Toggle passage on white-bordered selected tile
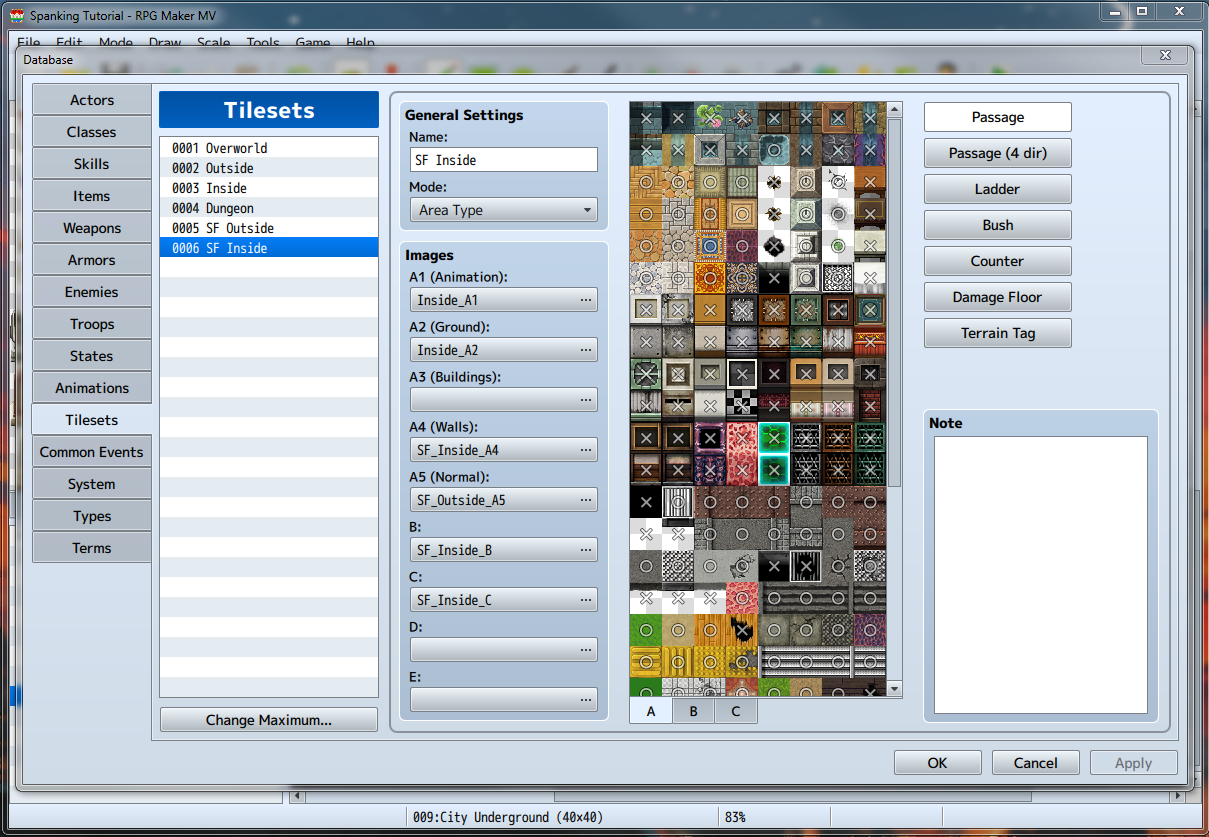 (742, 374)
